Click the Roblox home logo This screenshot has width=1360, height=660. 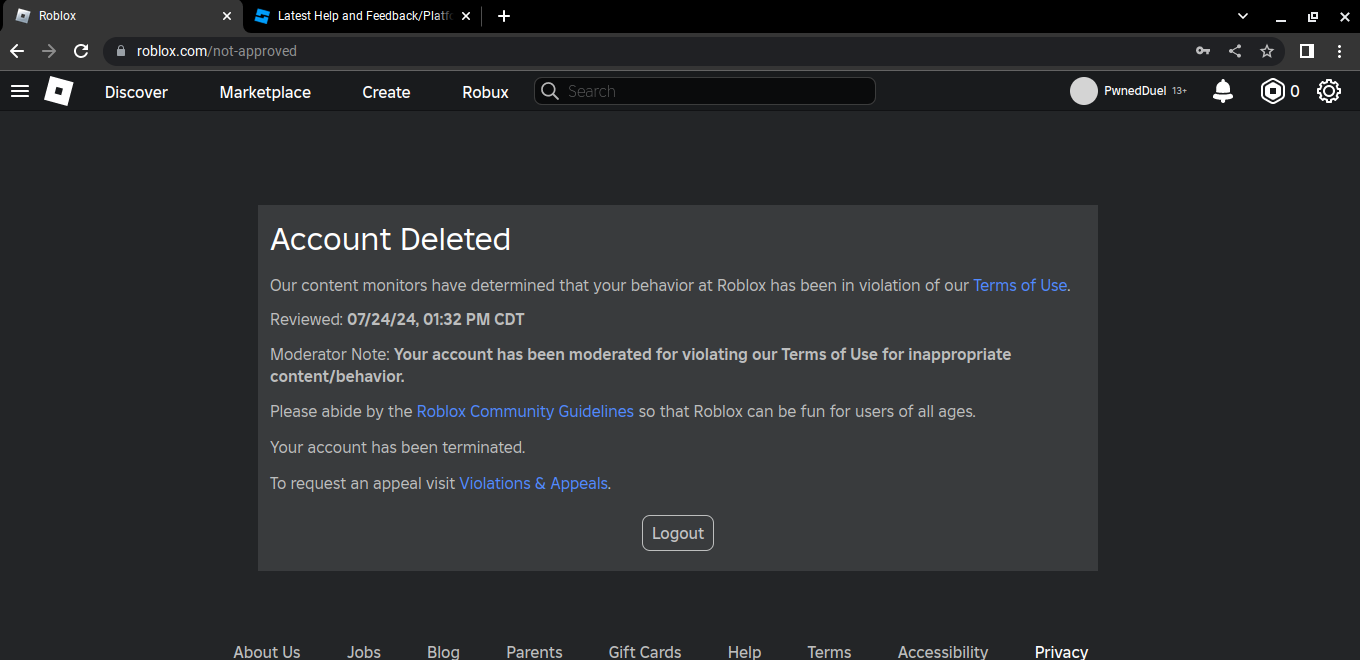58,91
